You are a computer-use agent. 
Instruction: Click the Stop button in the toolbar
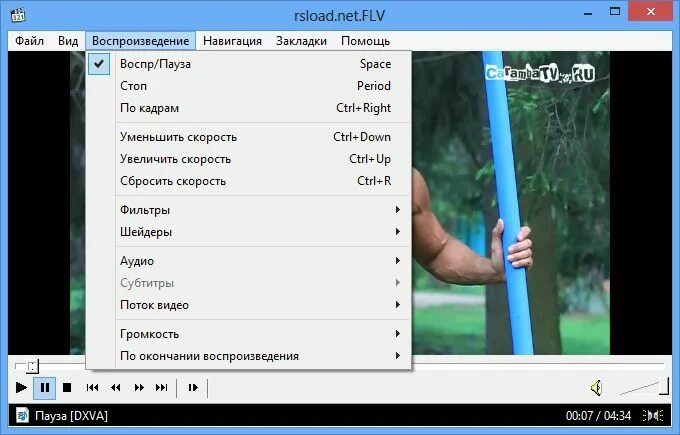(x=67, y=387)
